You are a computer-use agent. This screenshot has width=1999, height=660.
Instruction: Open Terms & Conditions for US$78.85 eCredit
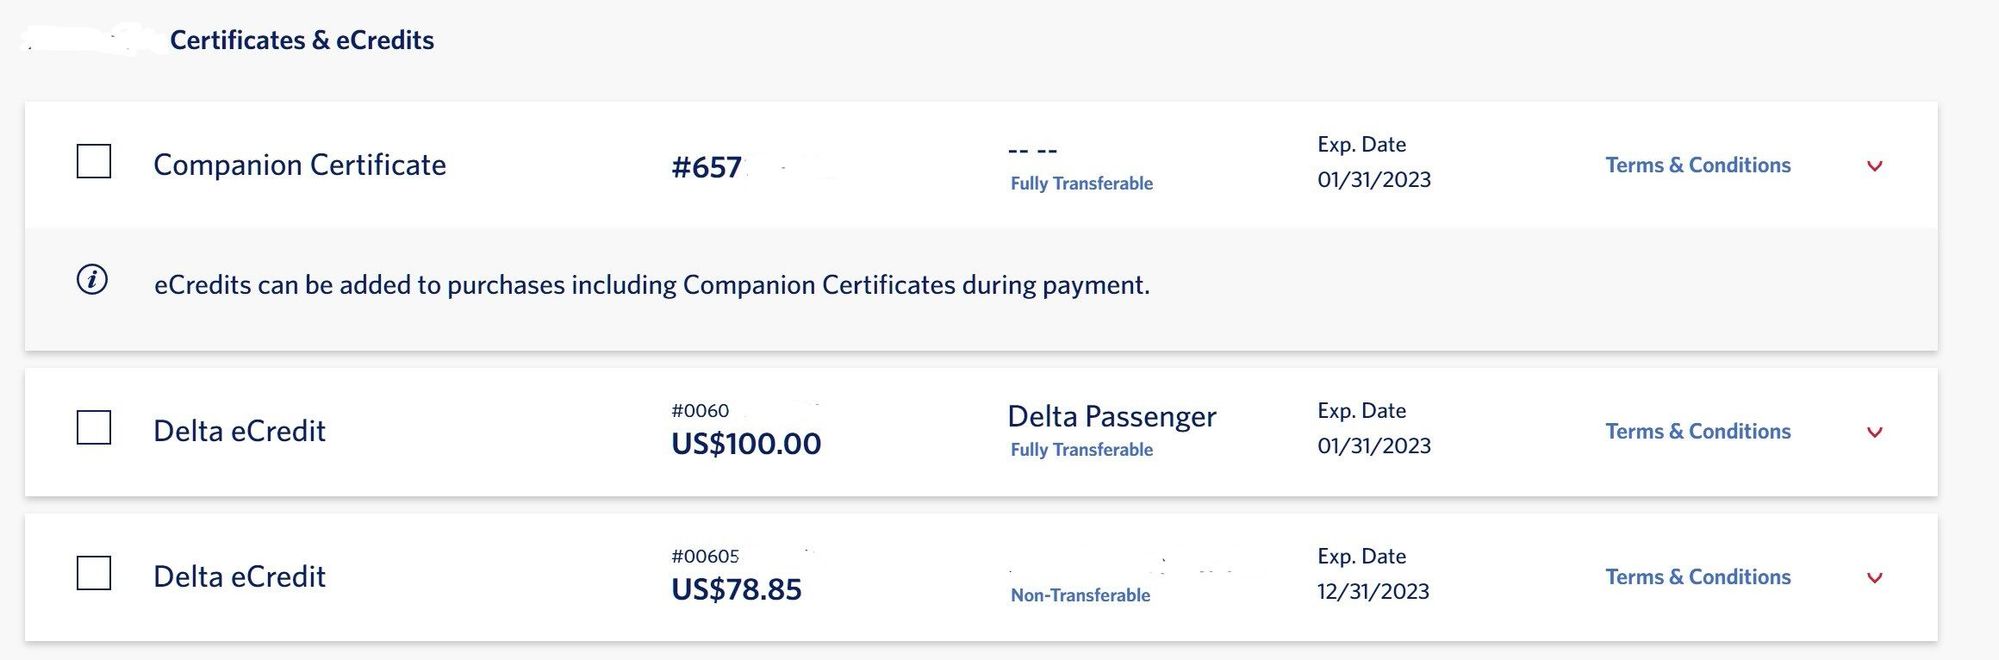(1698, 577)
